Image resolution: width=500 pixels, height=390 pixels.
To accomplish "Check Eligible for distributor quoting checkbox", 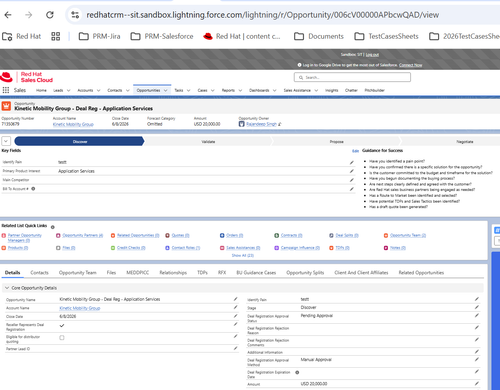I will pos(62,338).
